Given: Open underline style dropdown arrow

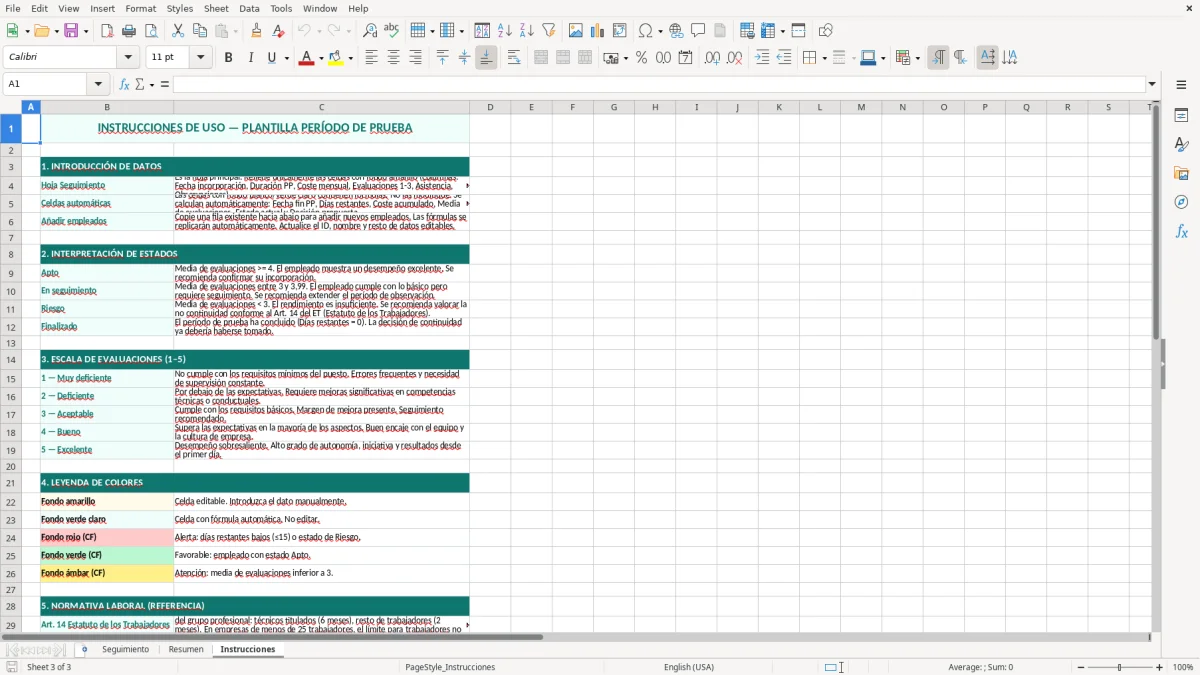Looking at the screenshot, I should (x=286, y=58).
